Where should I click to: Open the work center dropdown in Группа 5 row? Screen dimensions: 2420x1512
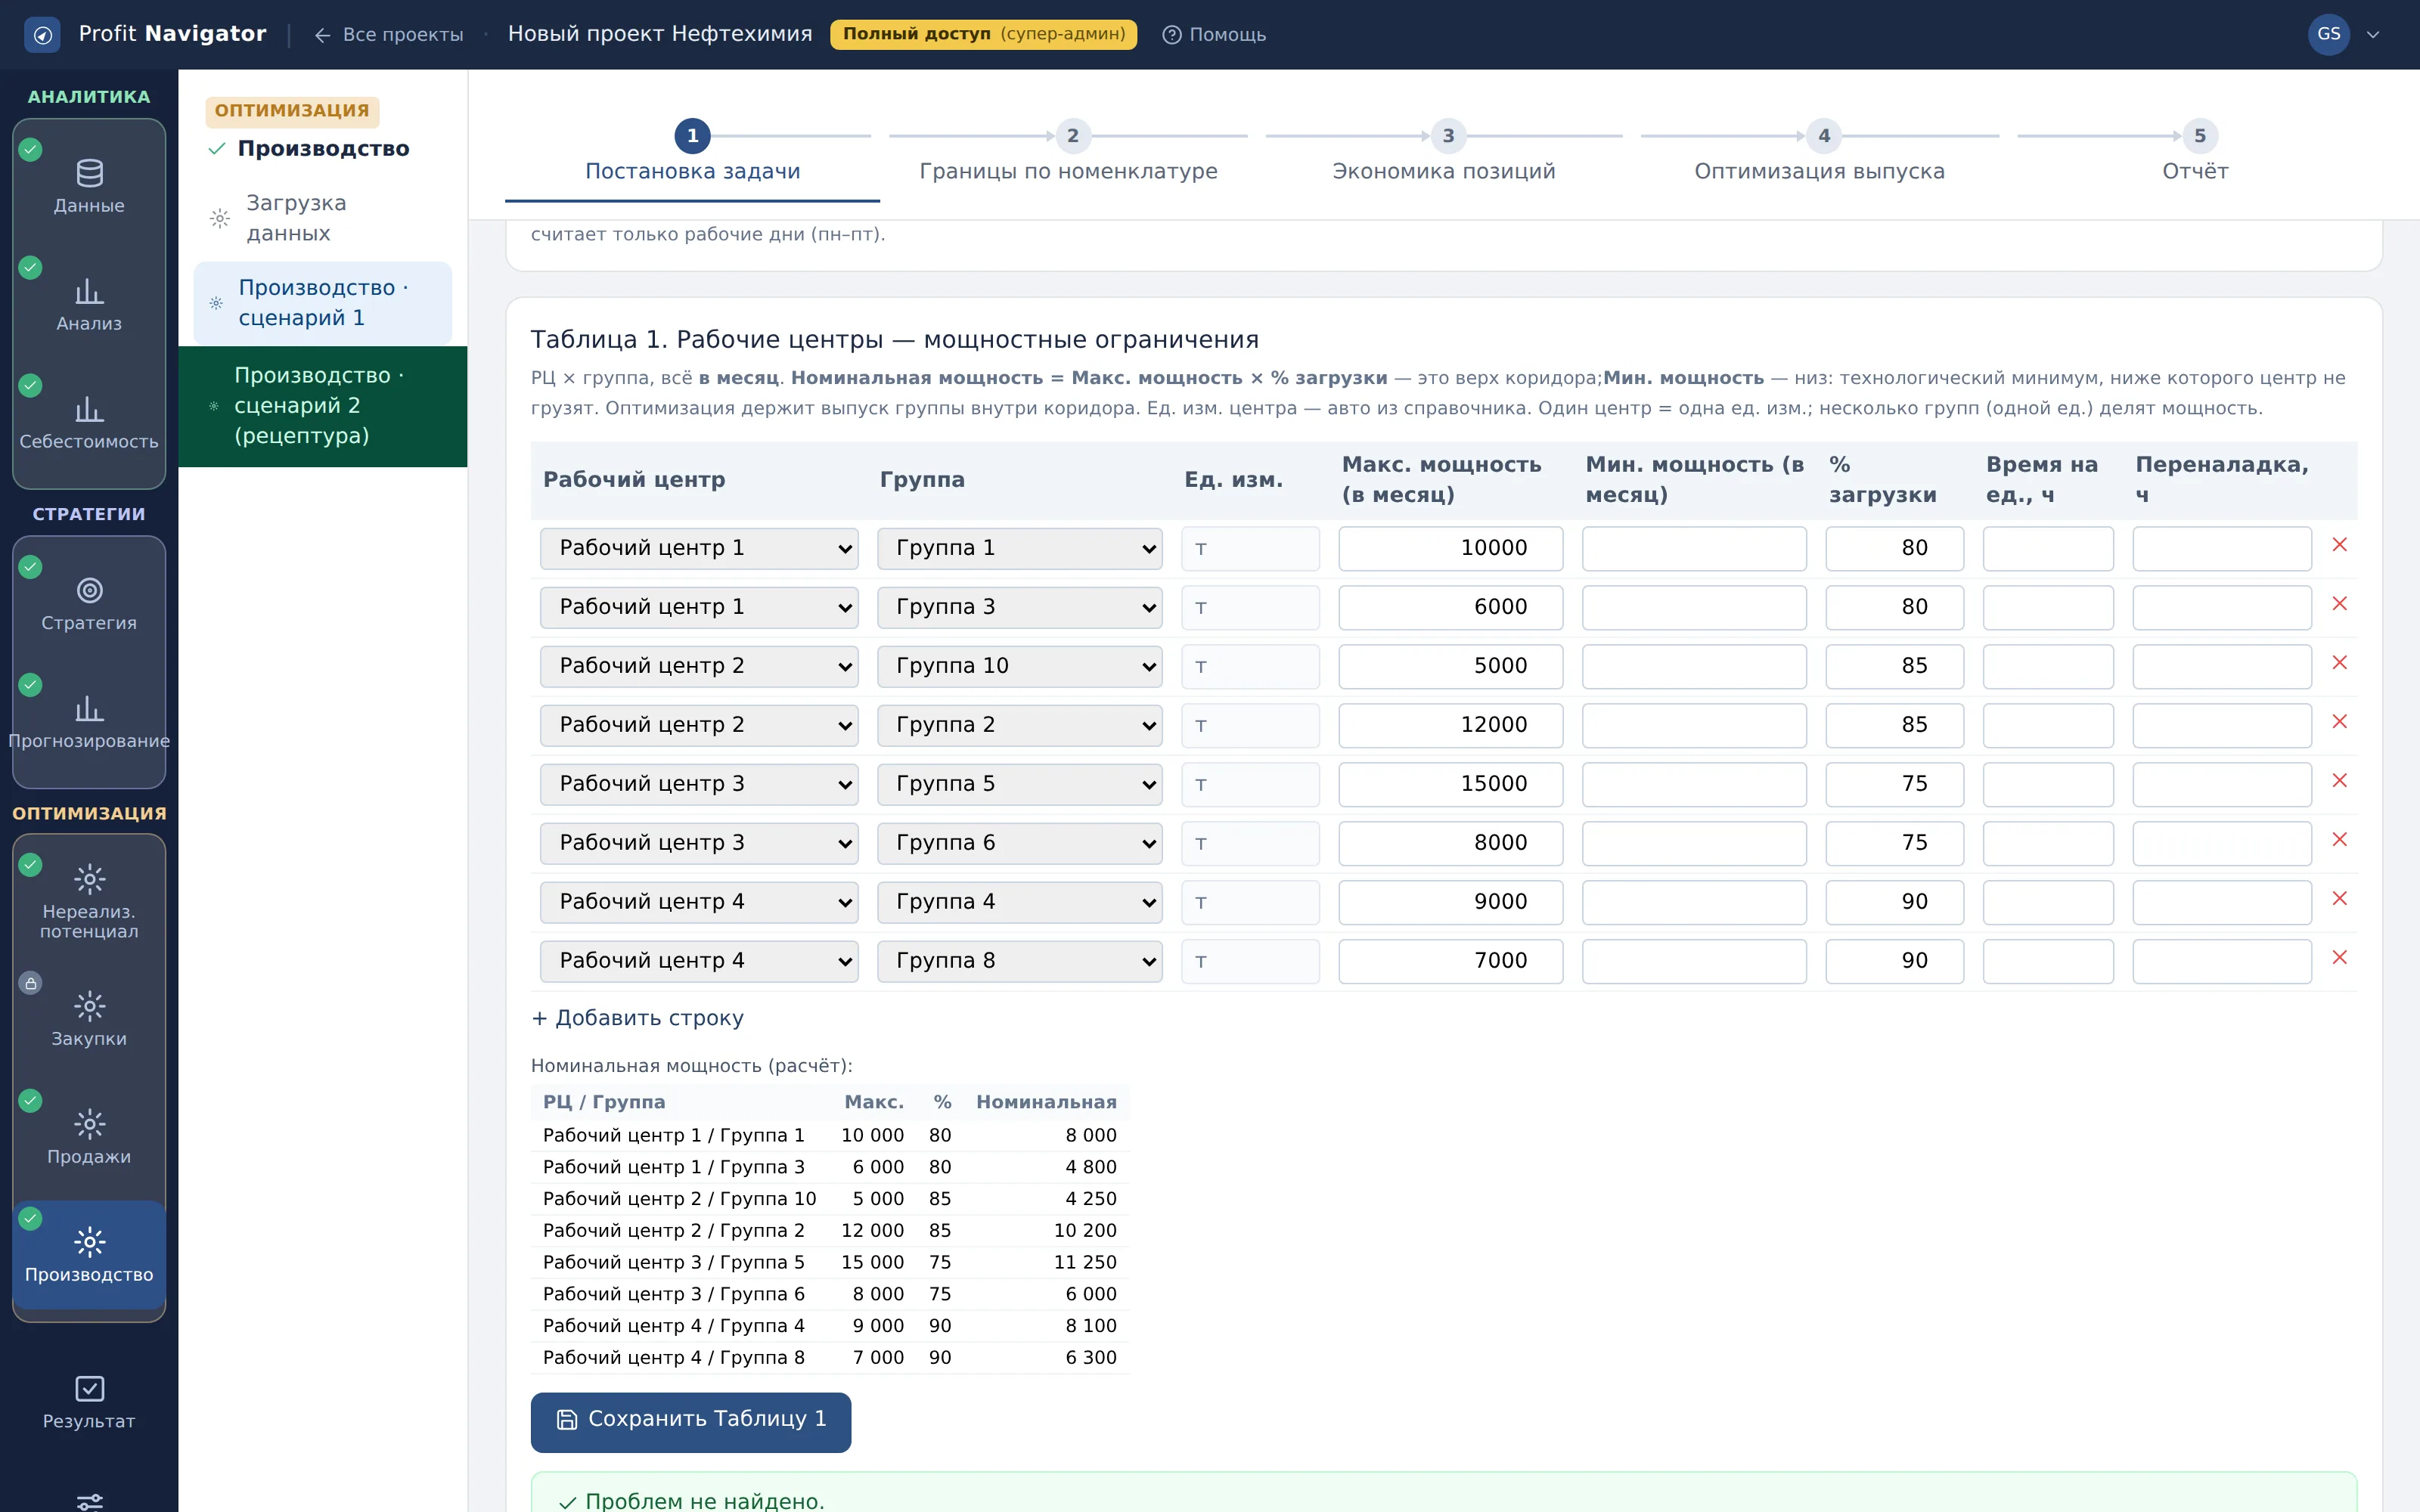point(699,784)
